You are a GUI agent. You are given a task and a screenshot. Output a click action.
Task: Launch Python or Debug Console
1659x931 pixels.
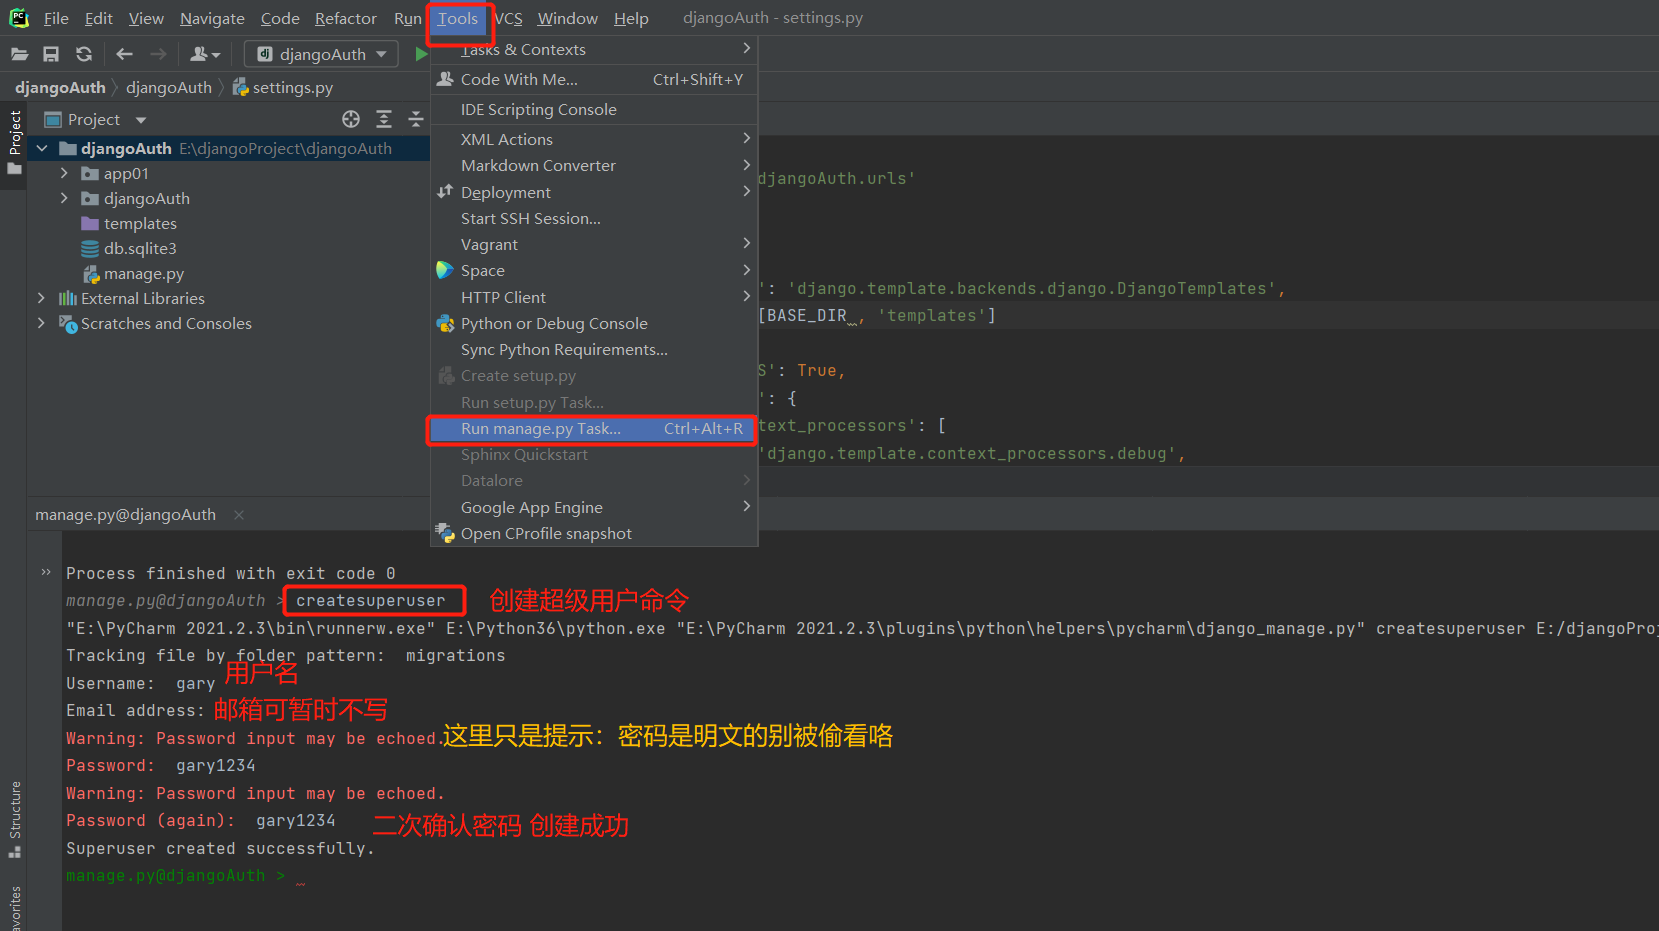click(x=594, y=323)
